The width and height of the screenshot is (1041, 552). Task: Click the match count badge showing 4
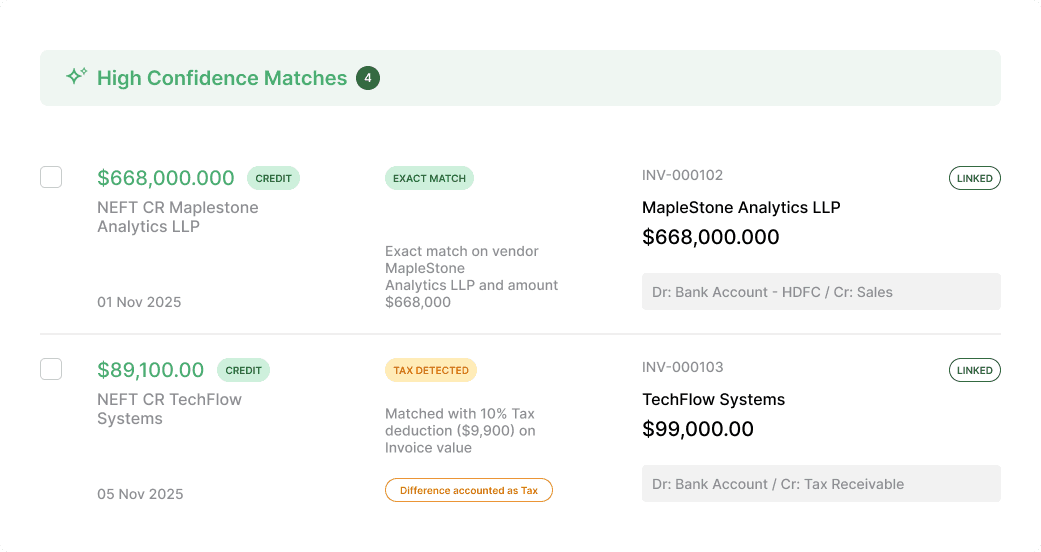pyautogui.click(x=368, y=78)
